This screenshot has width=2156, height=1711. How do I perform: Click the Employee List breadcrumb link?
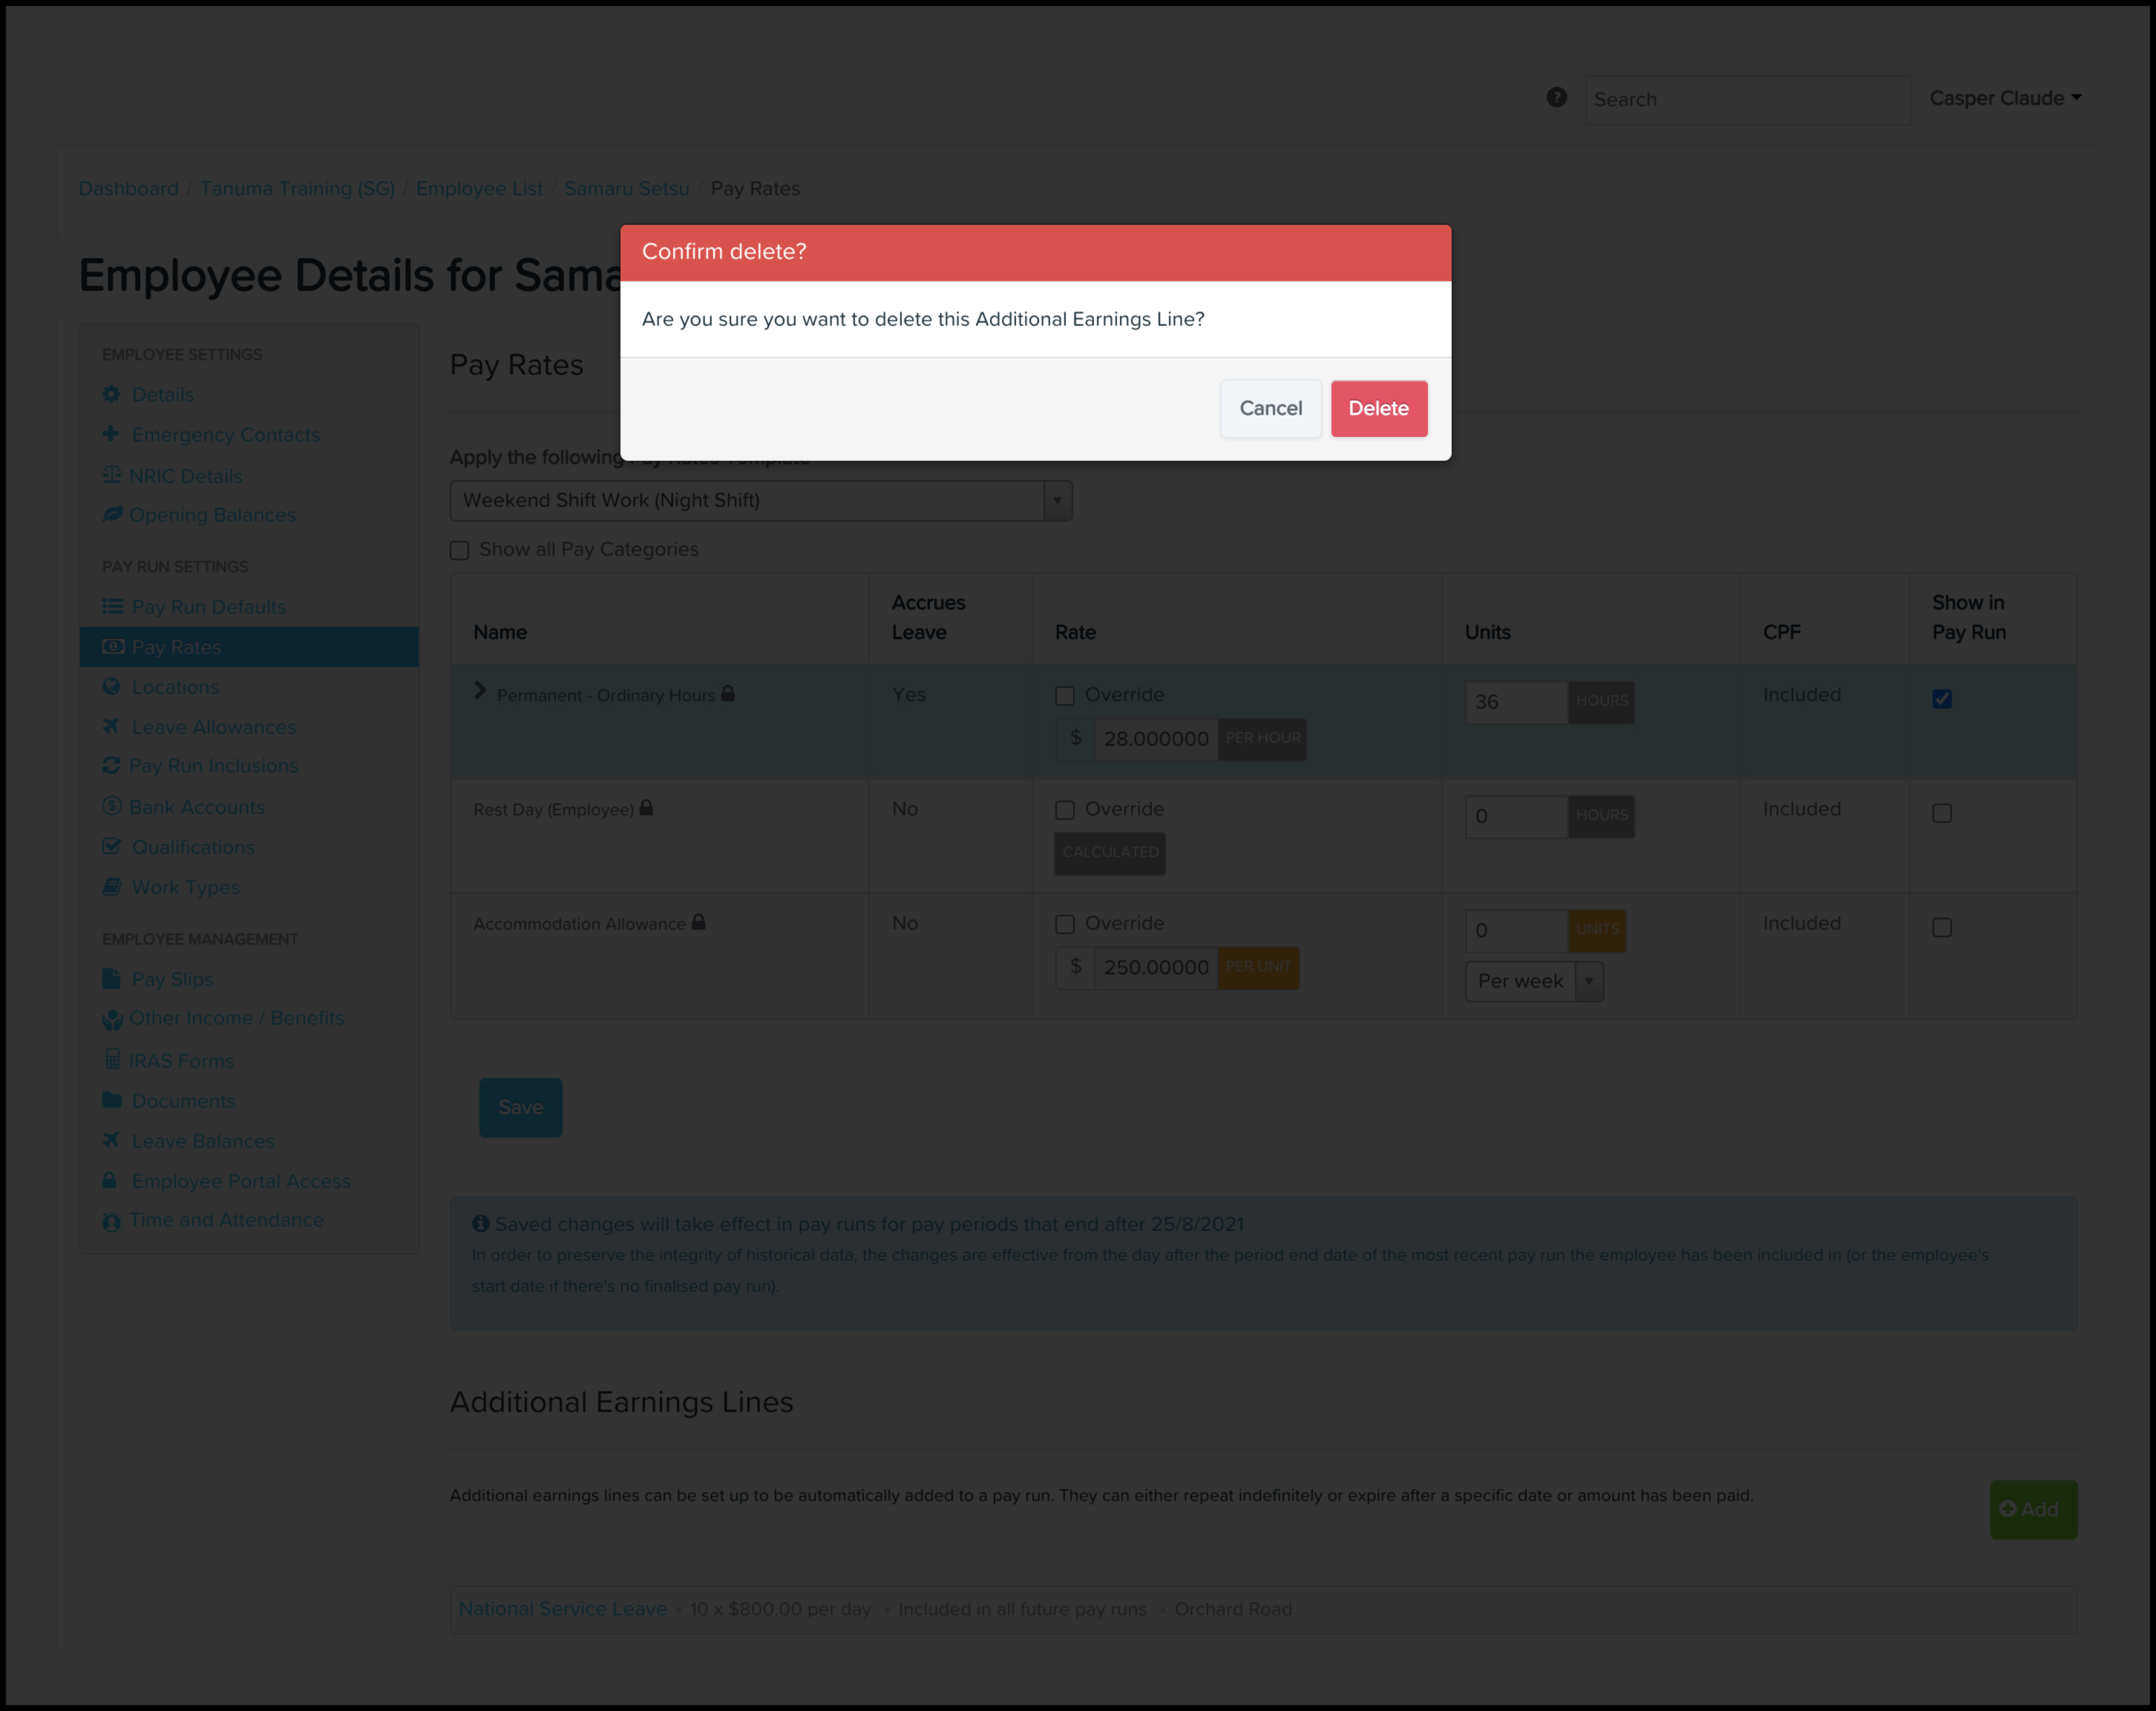coord(479,189)
